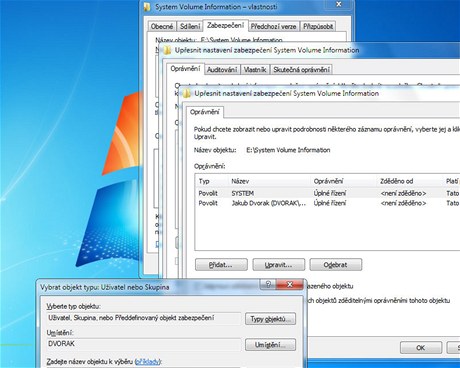The width and height of the screenshot is (460, 368).
Task: Click the E:\System Volume Information path text
Action: (x=288, y=150)
